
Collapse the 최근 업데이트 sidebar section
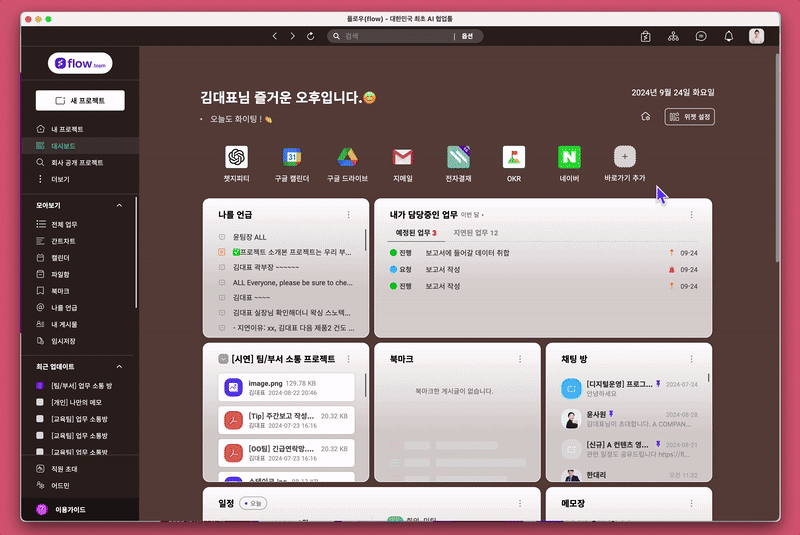120,367
